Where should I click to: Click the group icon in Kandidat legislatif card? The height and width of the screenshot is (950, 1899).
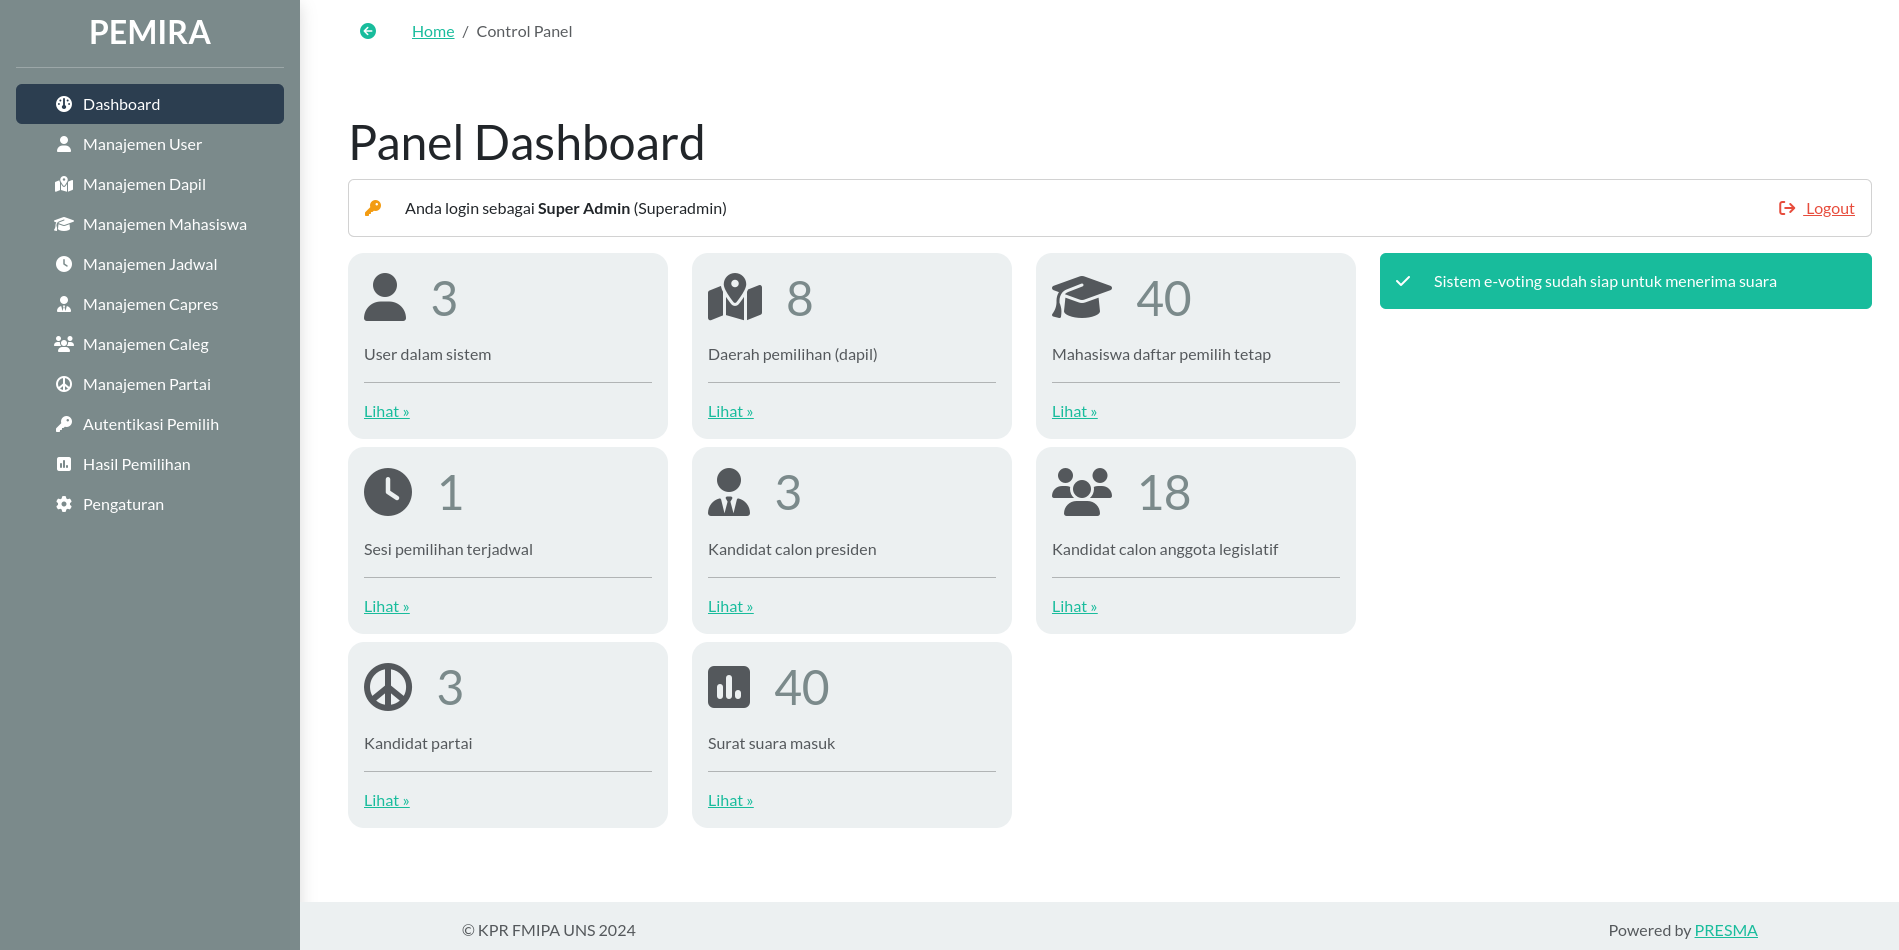[1081, 492]
